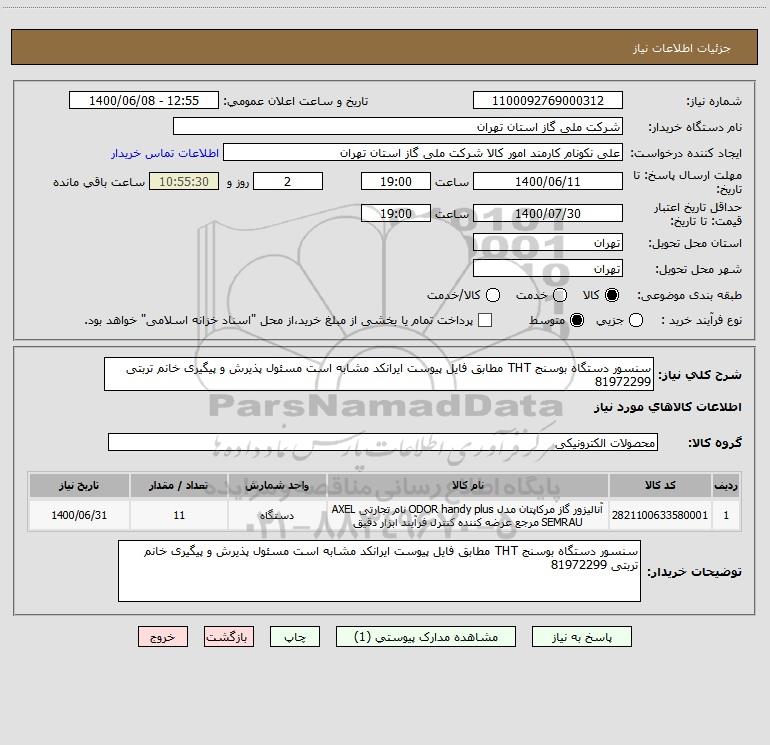Click the استان محل تحویل field
The height and width of the screenshot is (745, 770).
coord(548,242)
